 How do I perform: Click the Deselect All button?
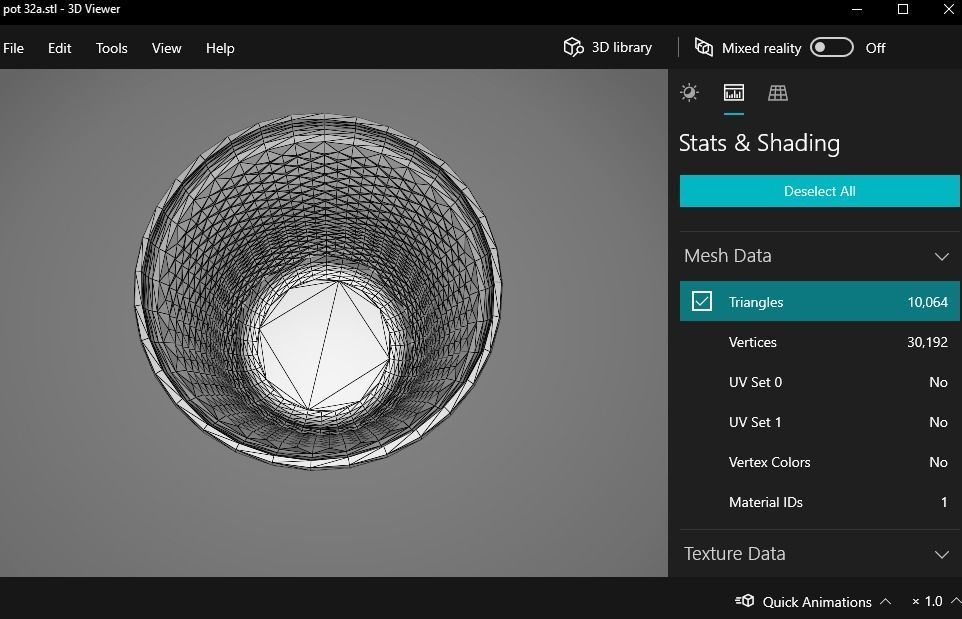820,191
